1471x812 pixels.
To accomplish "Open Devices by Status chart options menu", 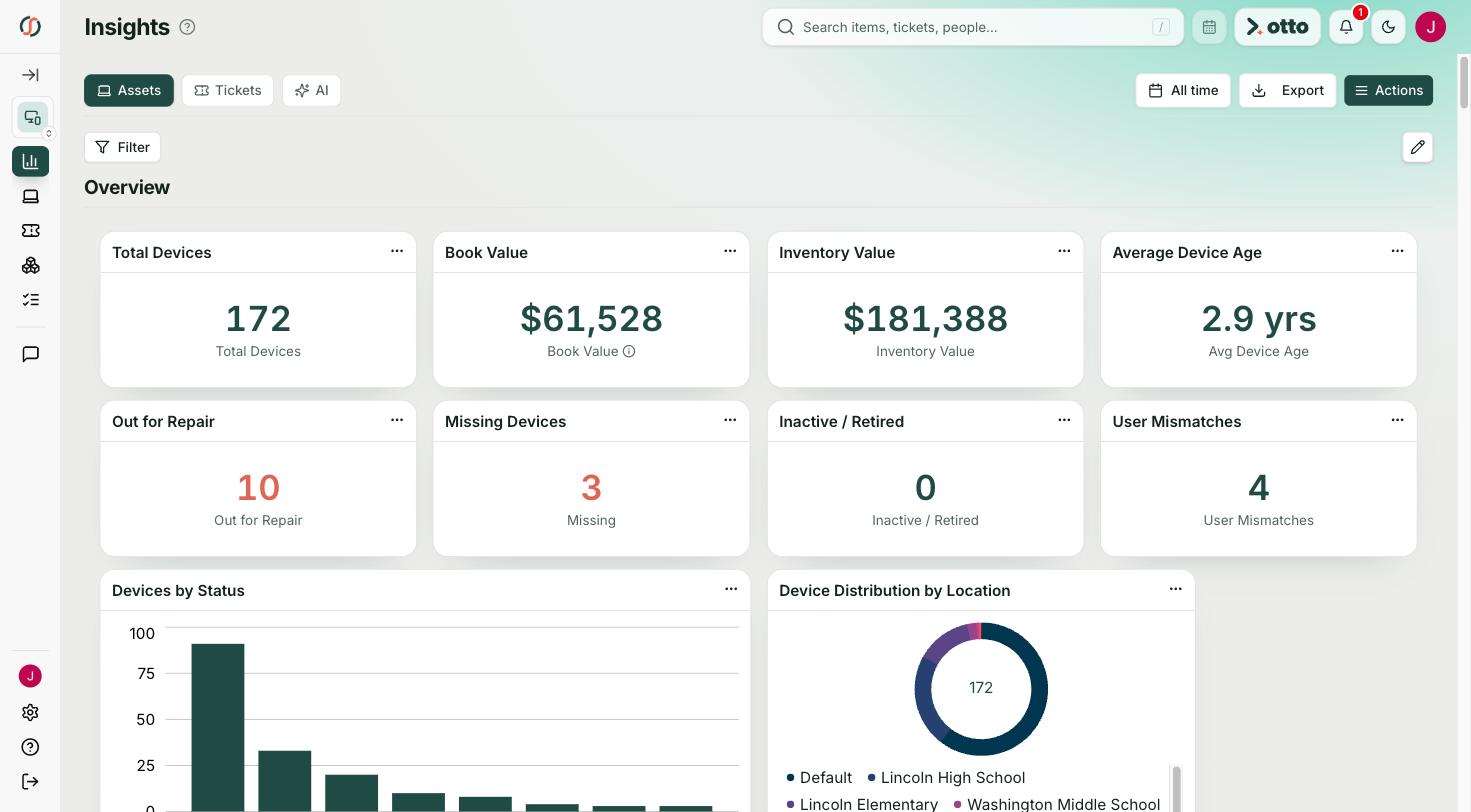I will (731, 589).
